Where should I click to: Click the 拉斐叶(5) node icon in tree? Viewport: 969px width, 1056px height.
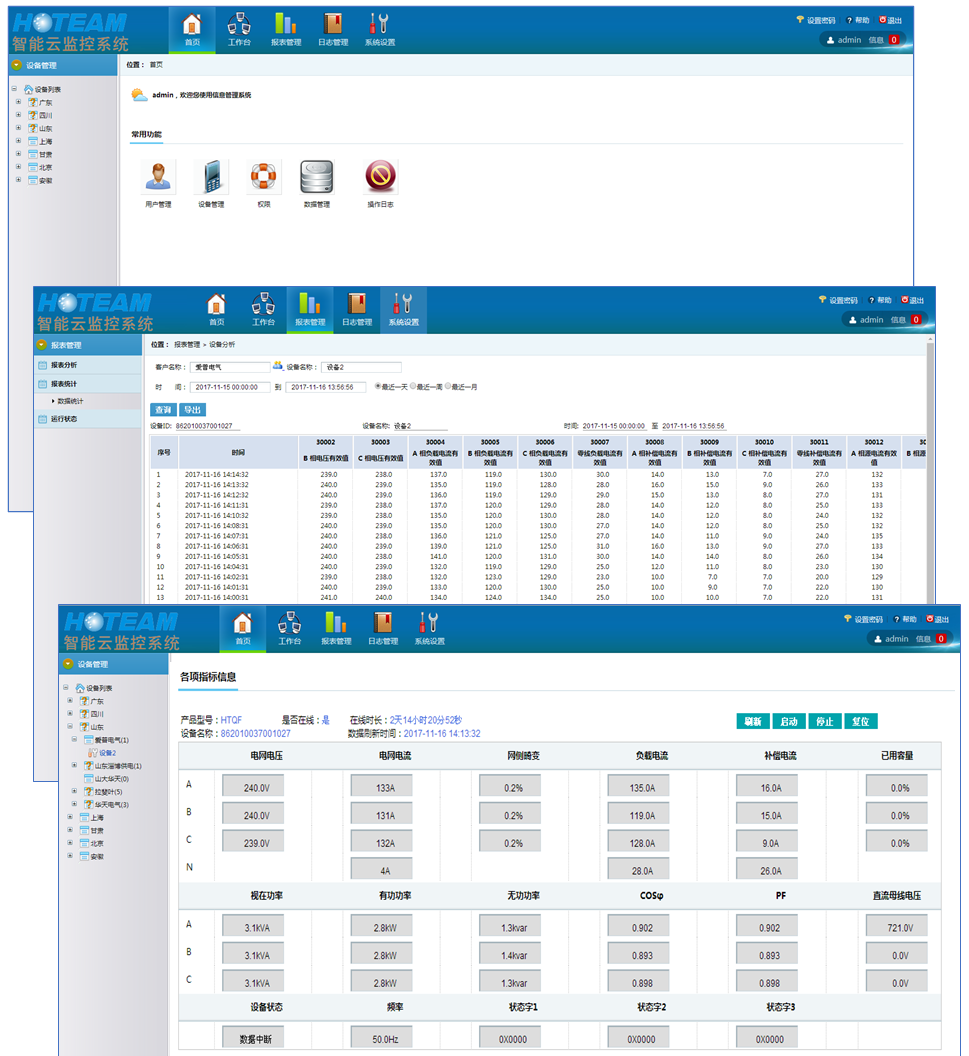[88, 791]
